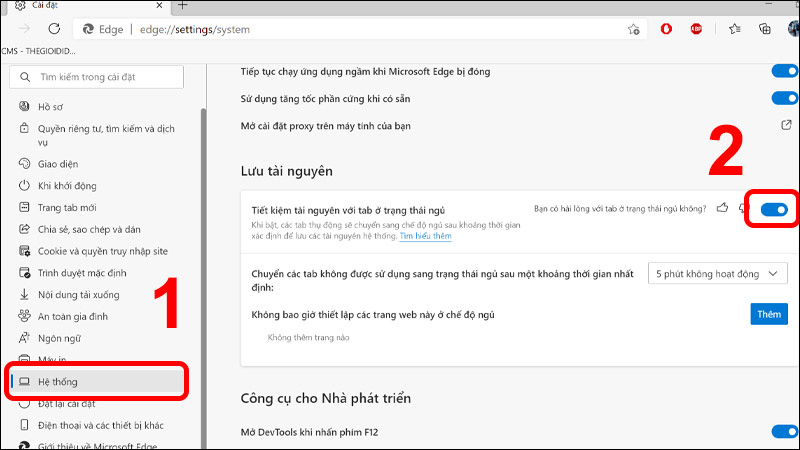Open a new tab with plus button

click(x=183, y=5)
